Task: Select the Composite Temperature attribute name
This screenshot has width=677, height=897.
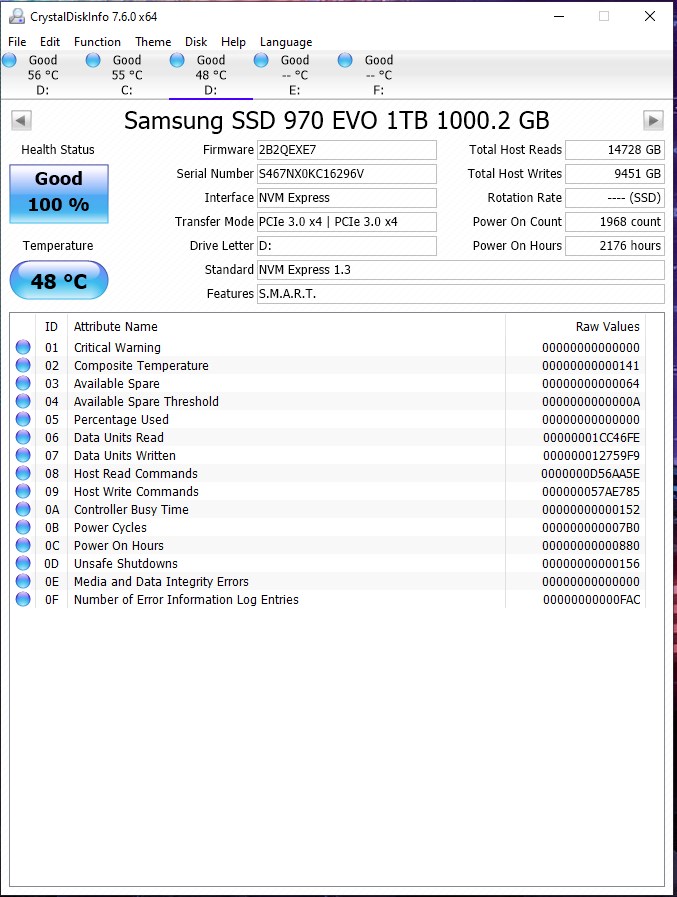Action: click(141, 366)
